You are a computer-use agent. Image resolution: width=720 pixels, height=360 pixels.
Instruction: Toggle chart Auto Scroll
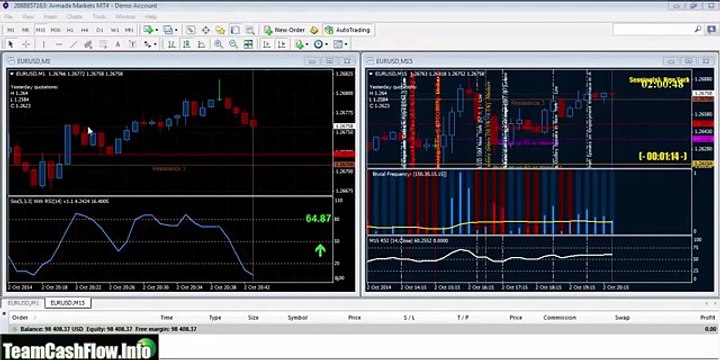pyautogui.click(x=267, y=45)
